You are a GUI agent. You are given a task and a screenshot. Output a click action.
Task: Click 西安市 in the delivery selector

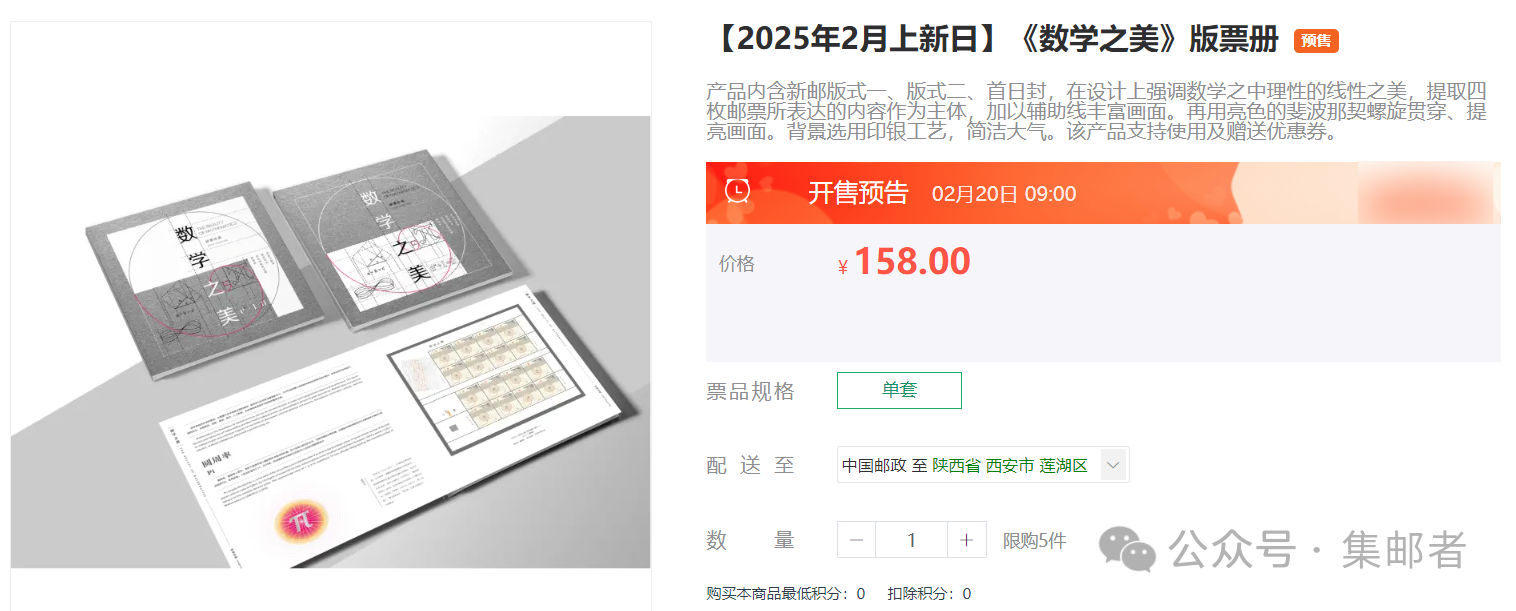pos(1009,466)
